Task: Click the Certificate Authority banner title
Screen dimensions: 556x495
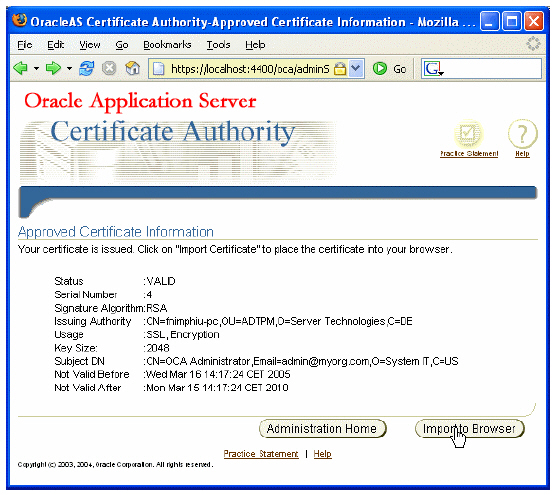Action: (x=173, y=132)
